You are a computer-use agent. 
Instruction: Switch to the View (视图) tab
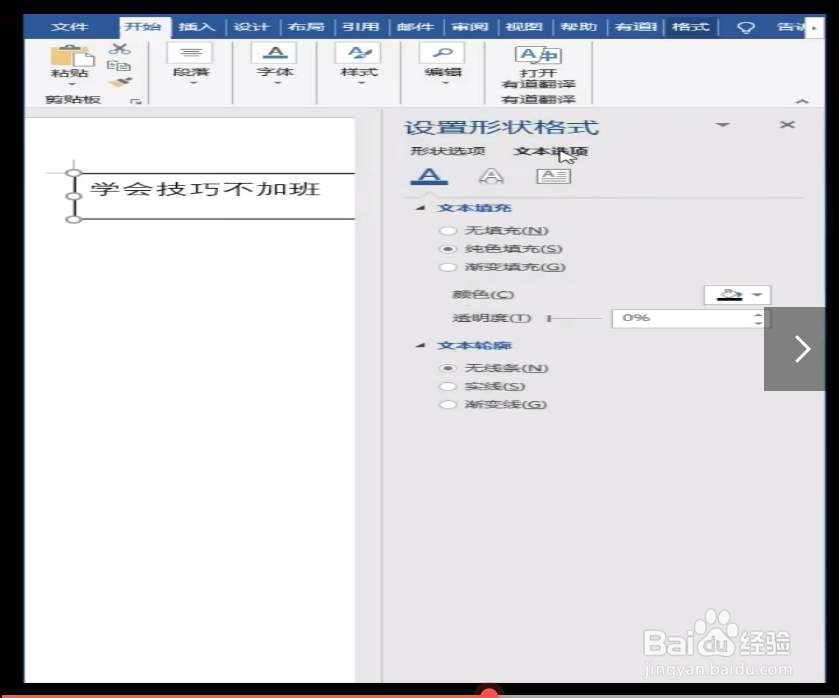click(x=524, y=27)
